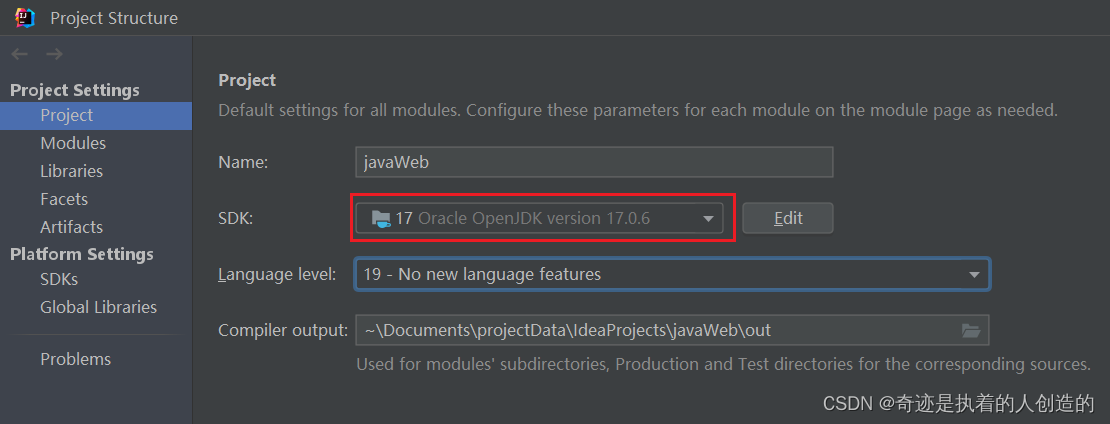Open the SDK dropdown arrow

[x=708, y=219]
